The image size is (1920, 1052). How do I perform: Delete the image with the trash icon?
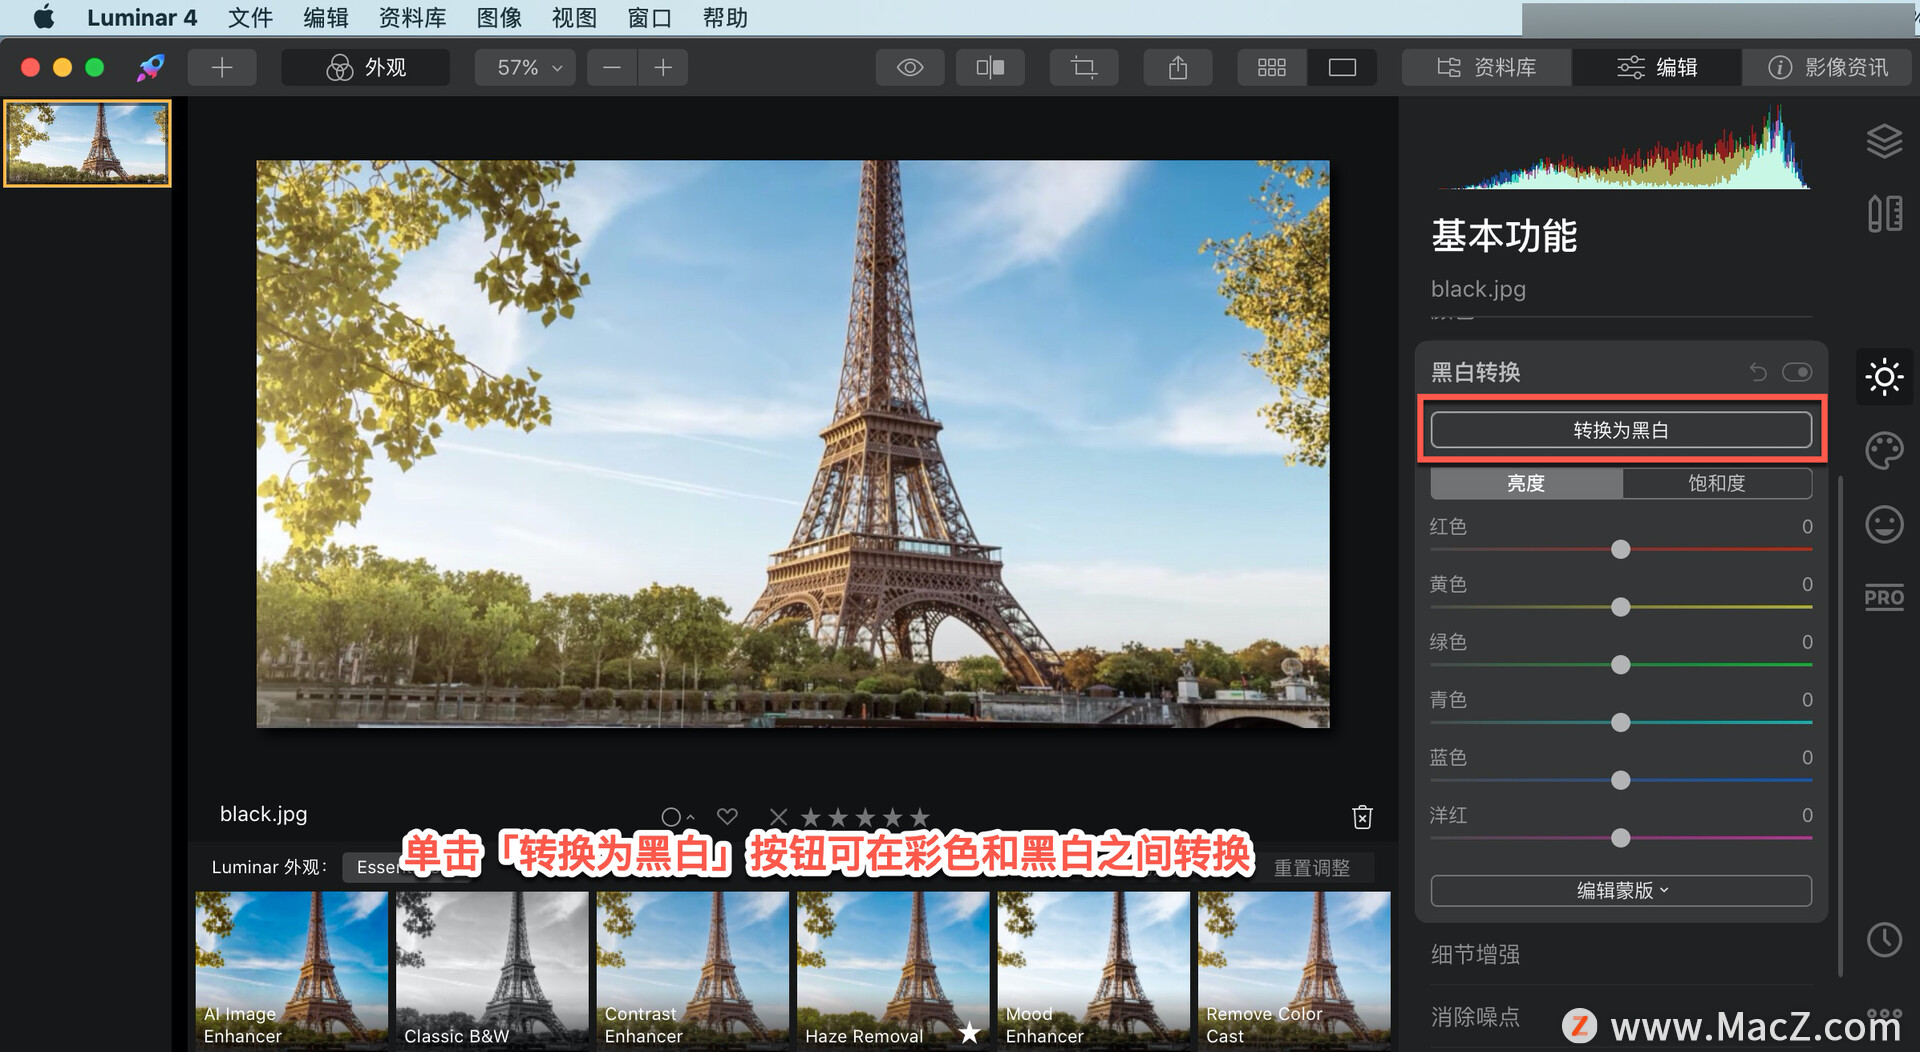1361,816
